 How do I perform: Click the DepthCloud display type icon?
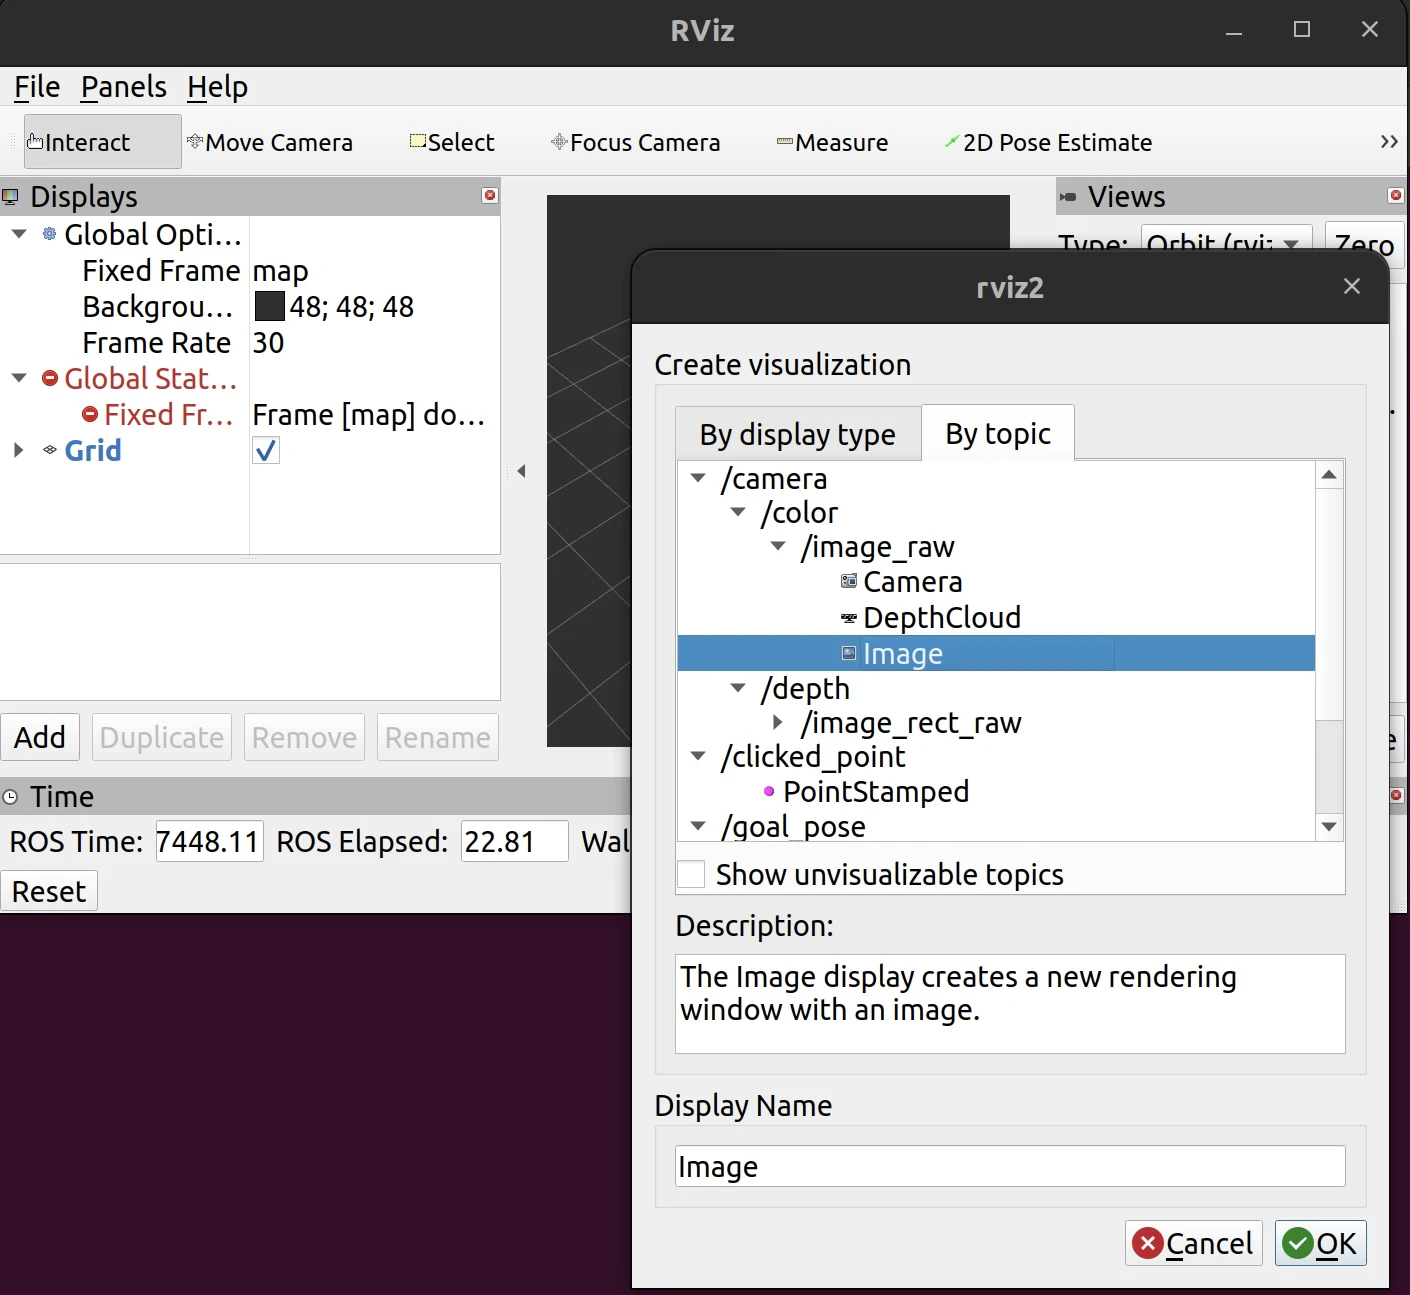tap(849, 618)
